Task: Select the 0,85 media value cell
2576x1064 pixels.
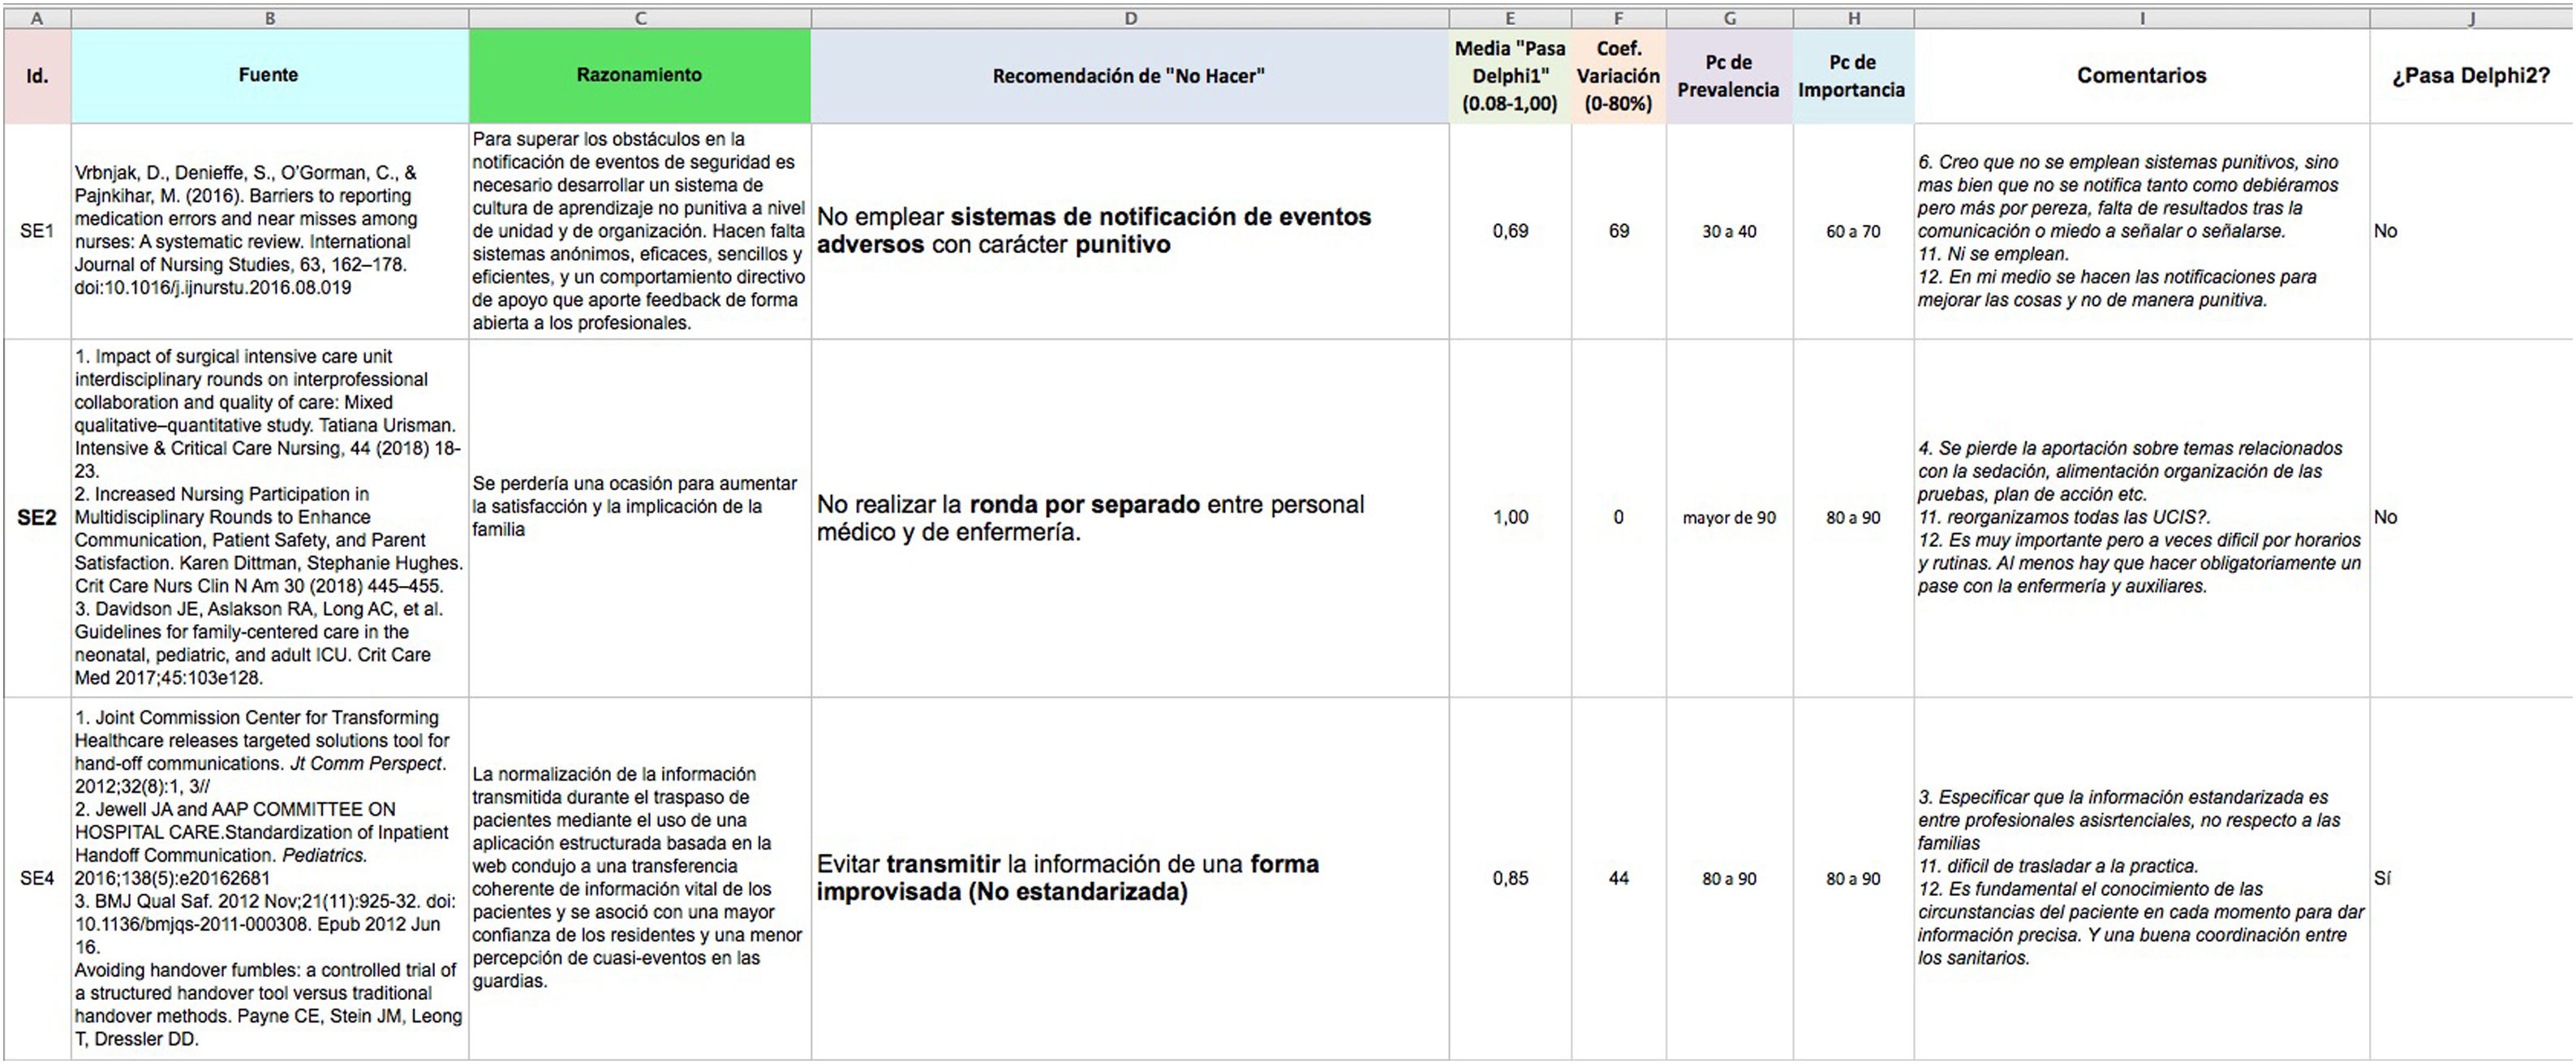Action: [x=1510, y=878]
